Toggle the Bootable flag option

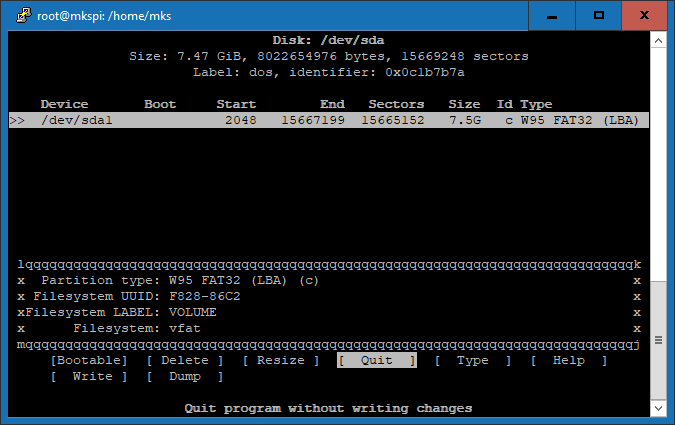click(x=89, y=360)
